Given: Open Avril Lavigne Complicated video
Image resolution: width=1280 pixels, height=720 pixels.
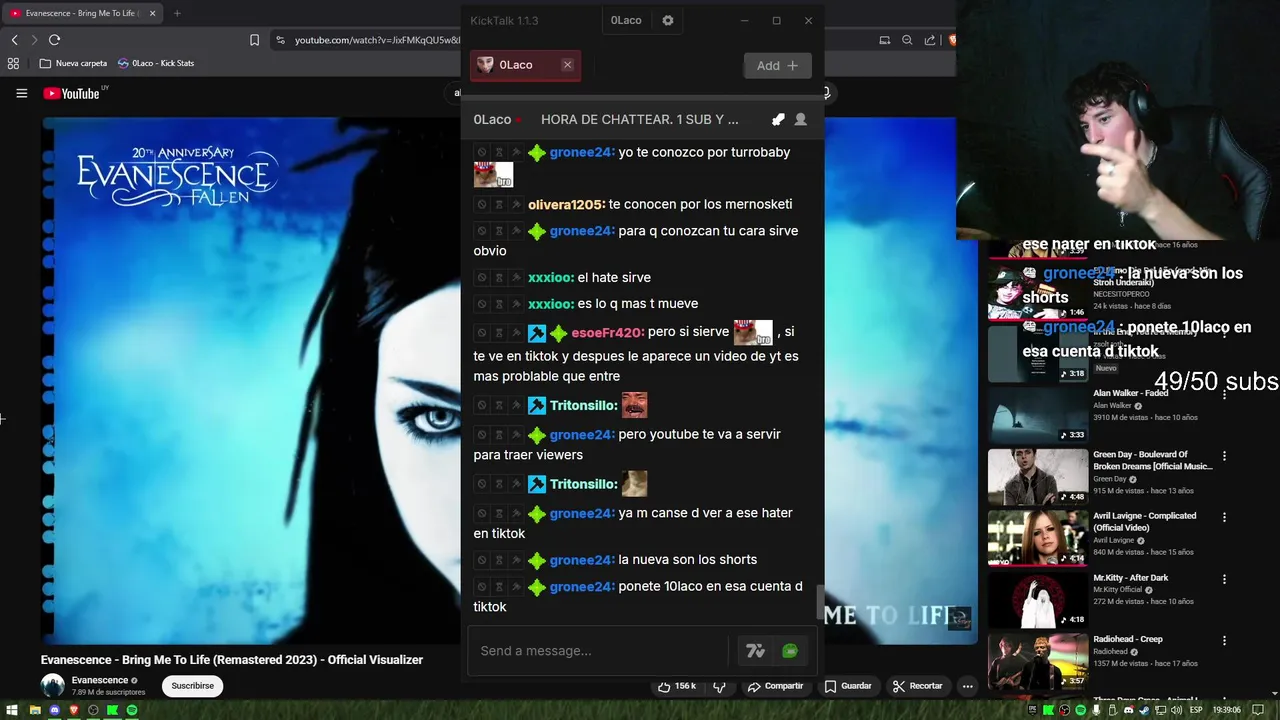Looking at the screenshot, I should (1144, 521).
